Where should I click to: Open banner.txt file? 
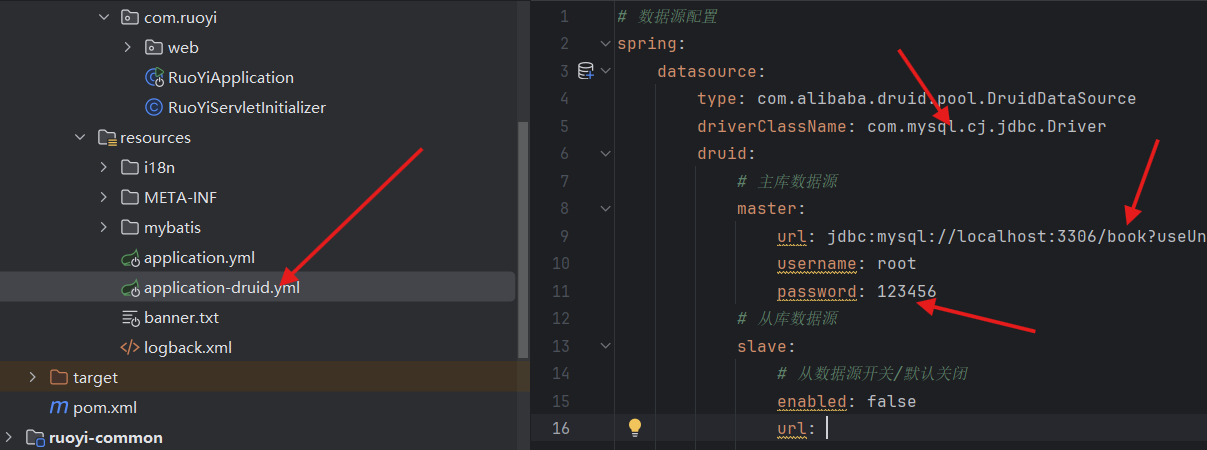point(181,318)
